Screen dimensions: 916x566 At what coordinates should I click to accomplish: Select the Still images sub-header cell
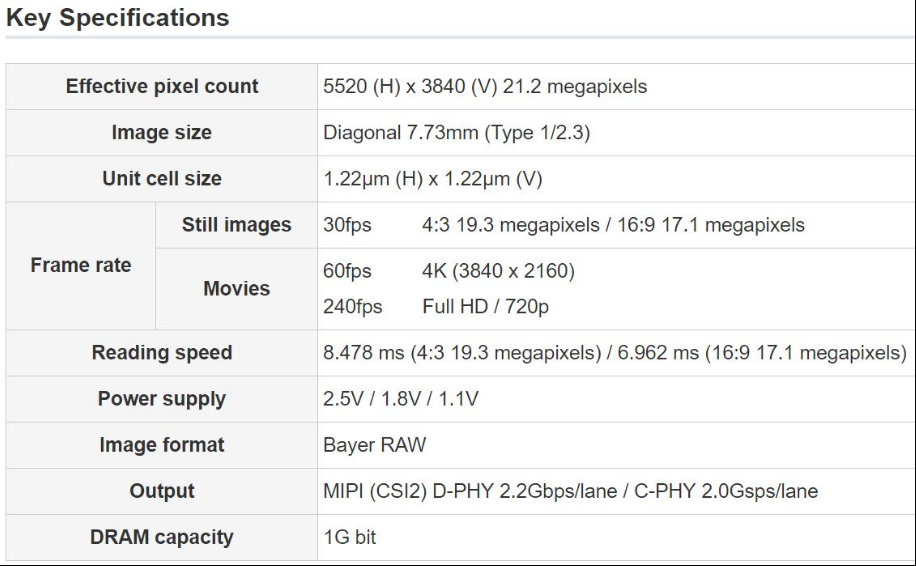point(237,225)
